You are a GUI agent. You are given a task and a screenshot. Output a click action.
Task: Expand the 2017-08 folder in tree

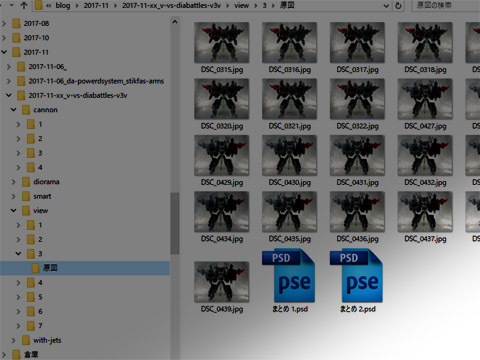pyautogui.click(x=4, y=23)
